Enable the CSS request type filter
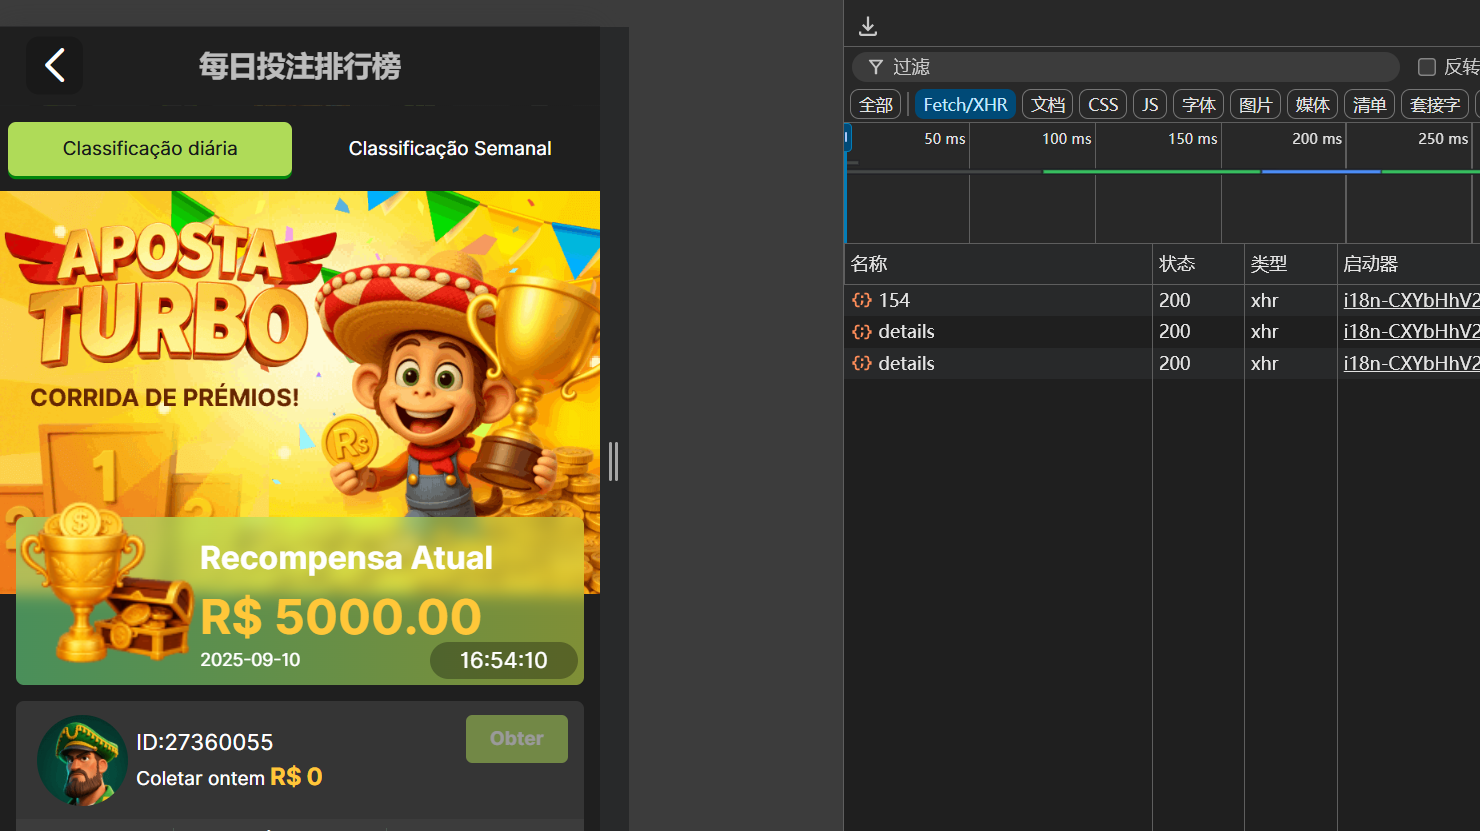This screenshot has height=831, width=1480. 1103,104
